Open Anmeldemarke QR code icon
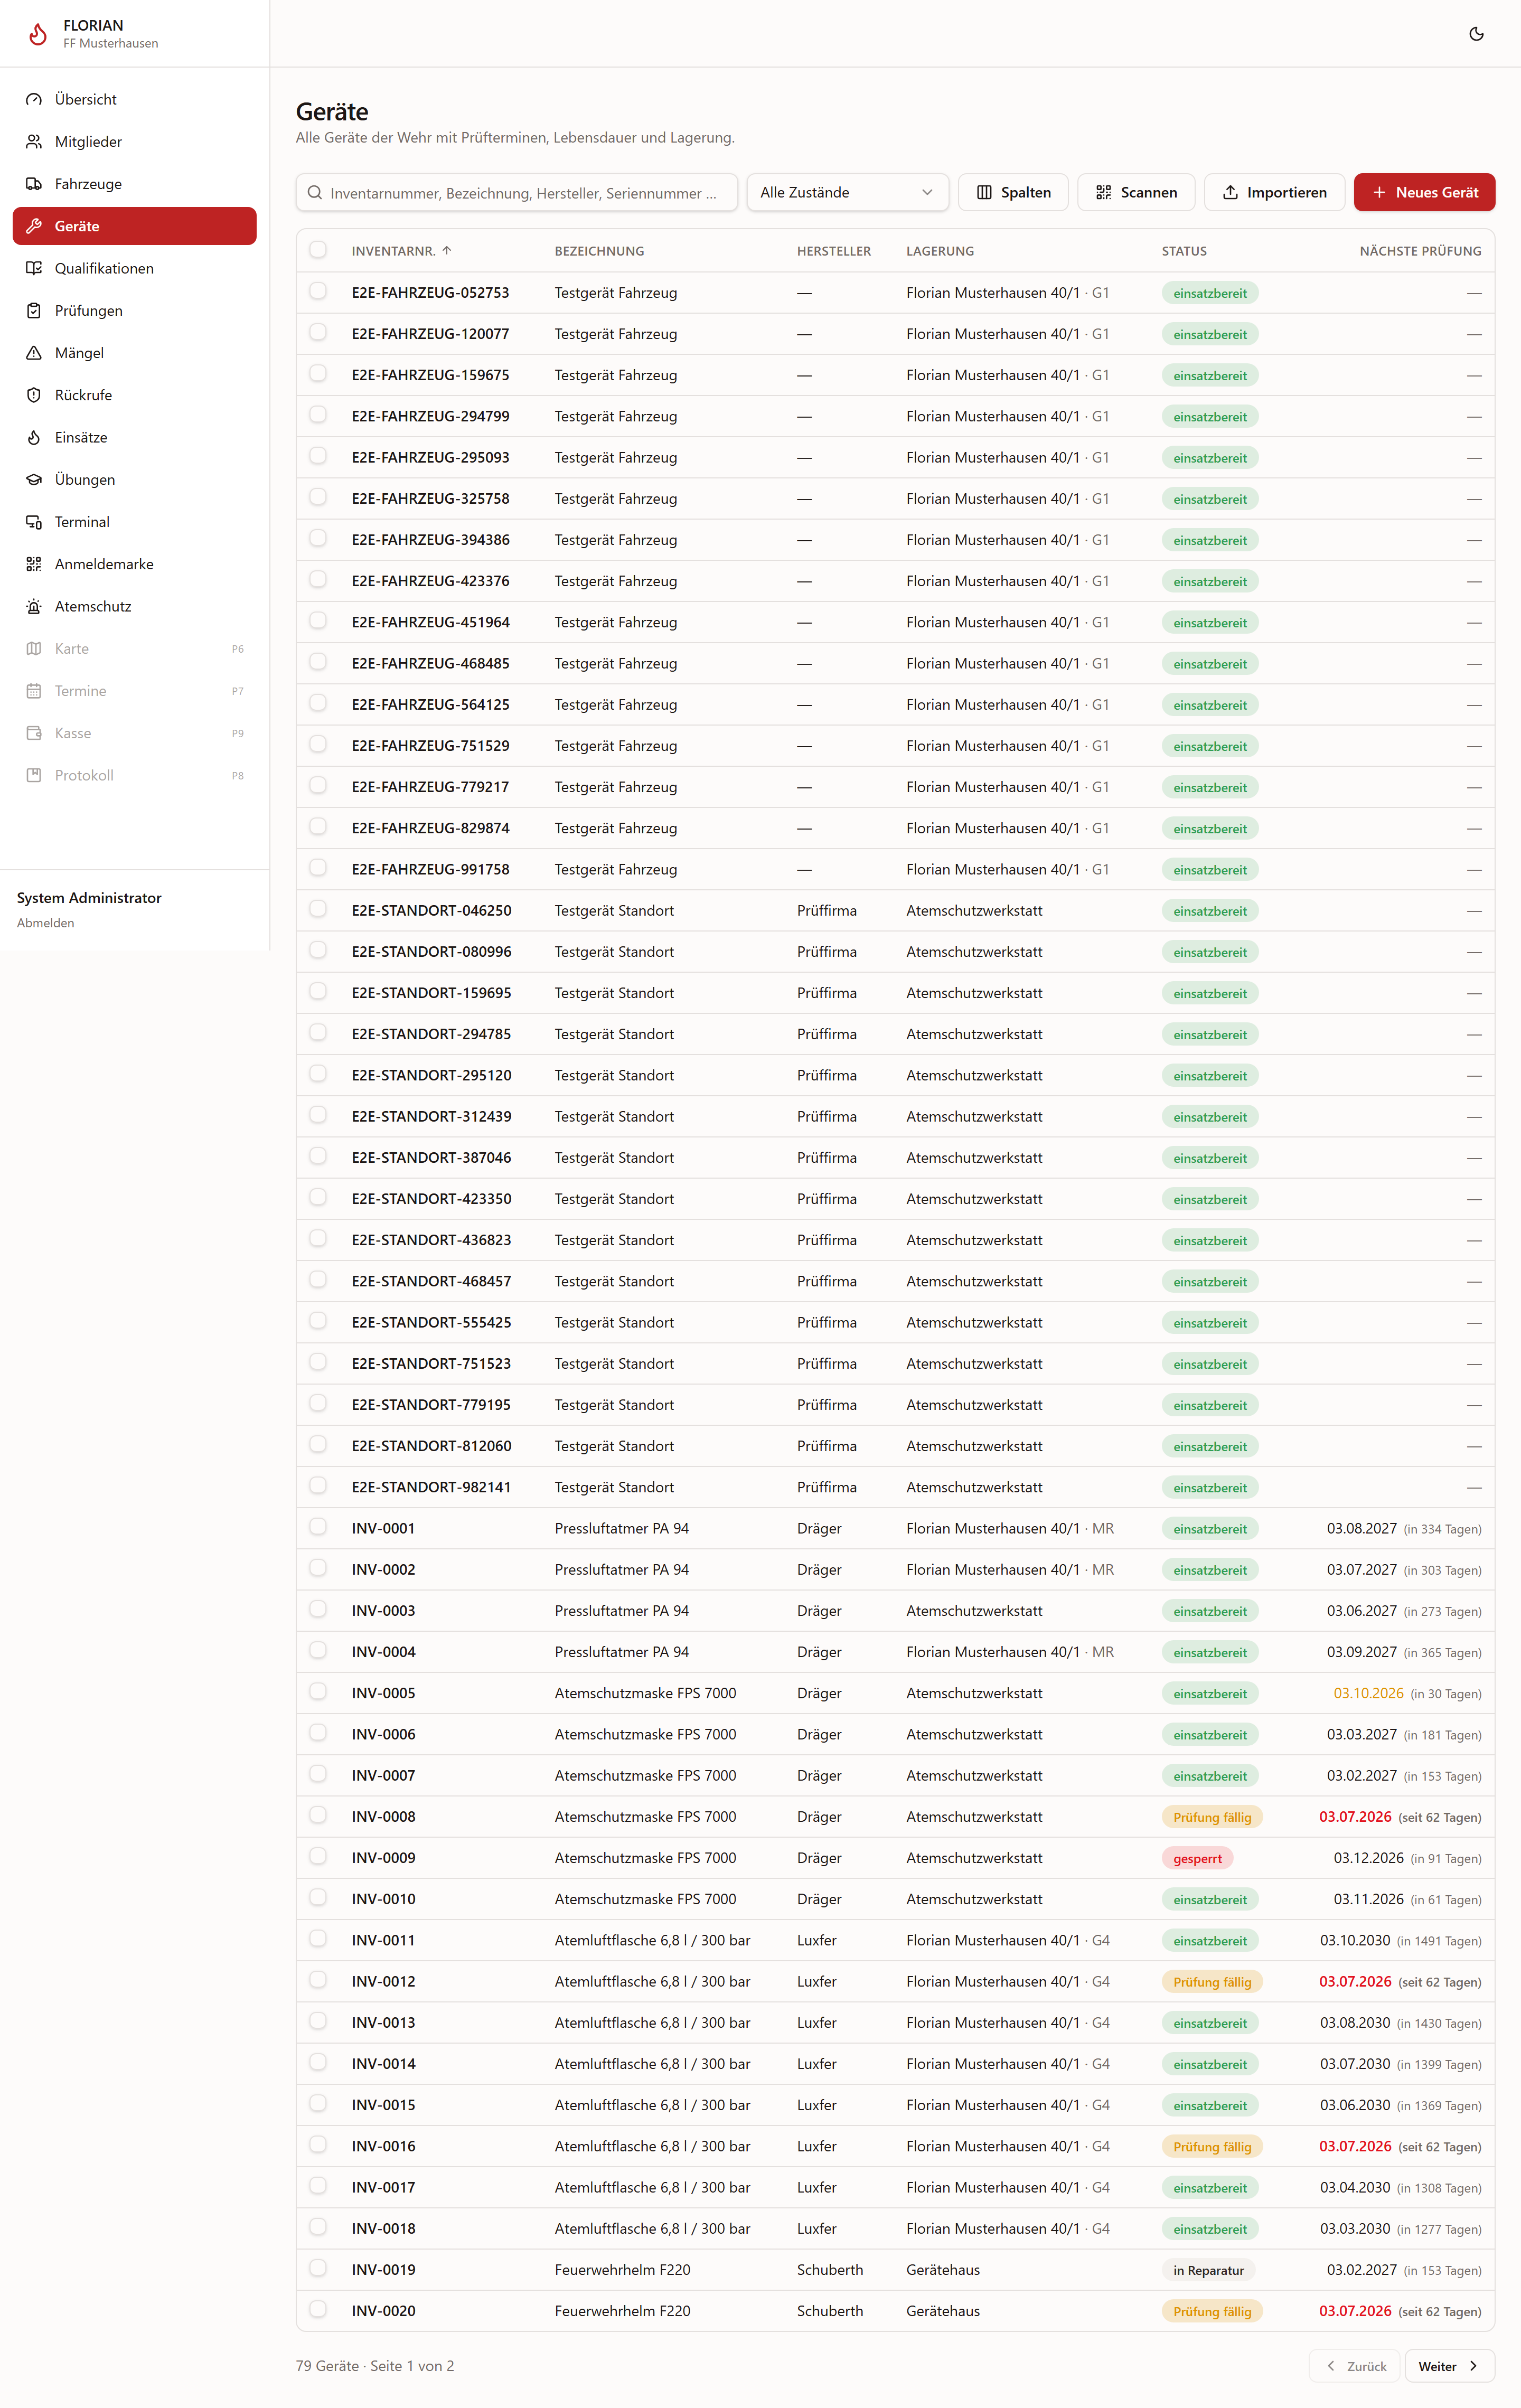 pos(34,564)
